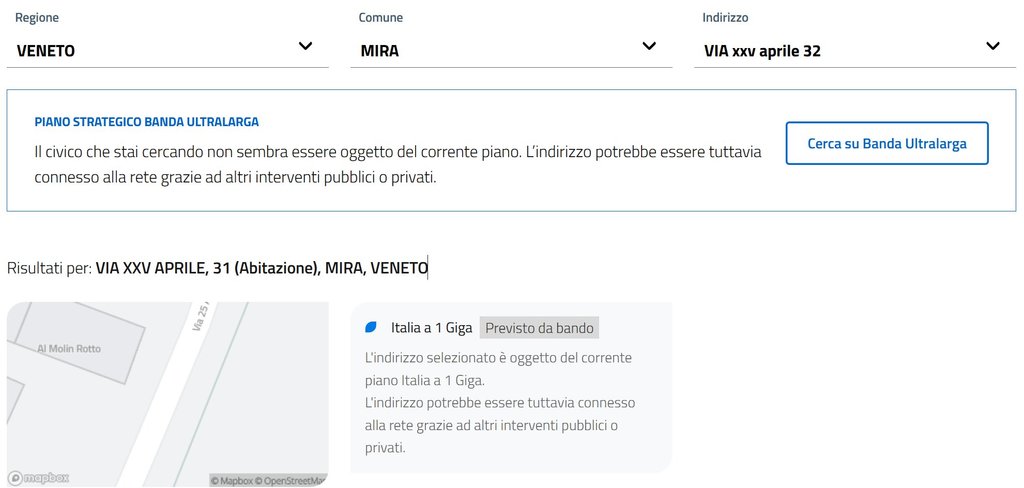Viewport: 1024px width, 488px height.
Task: Click the Regione field label
Action: tap(37, 18)
